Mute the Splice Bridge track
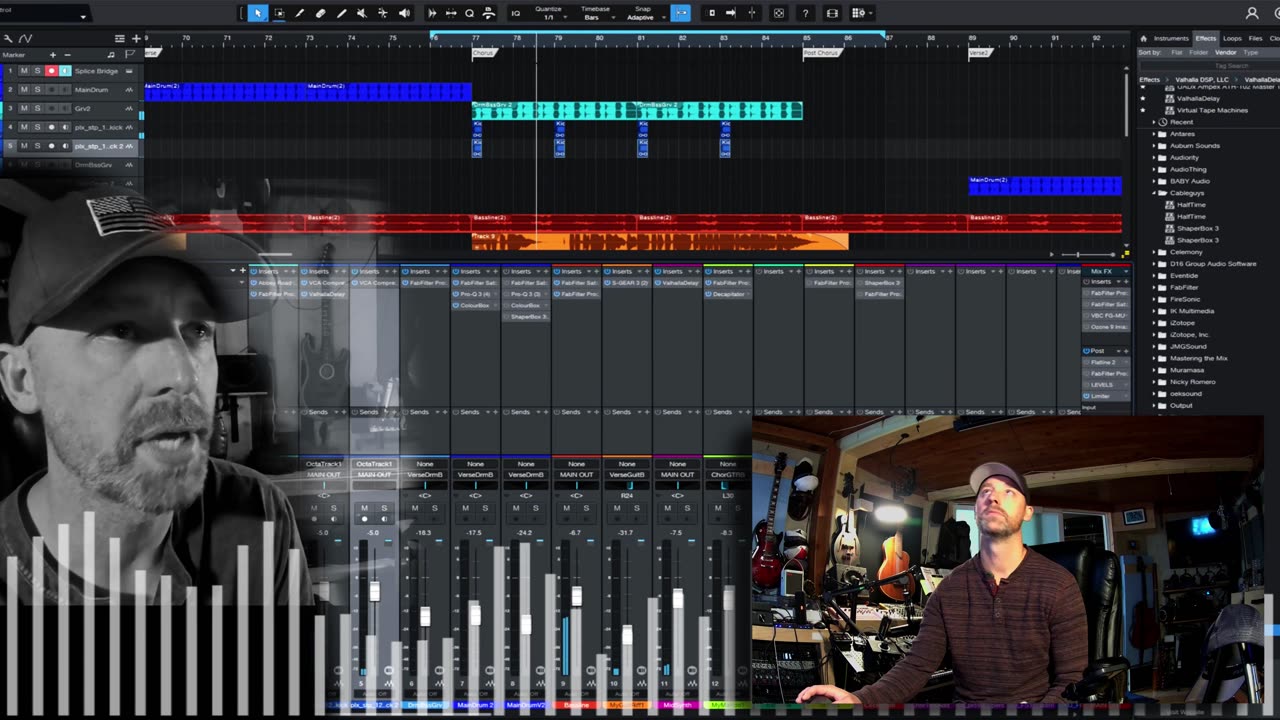This screenshot has height=720, width=1280. (24, 71)
